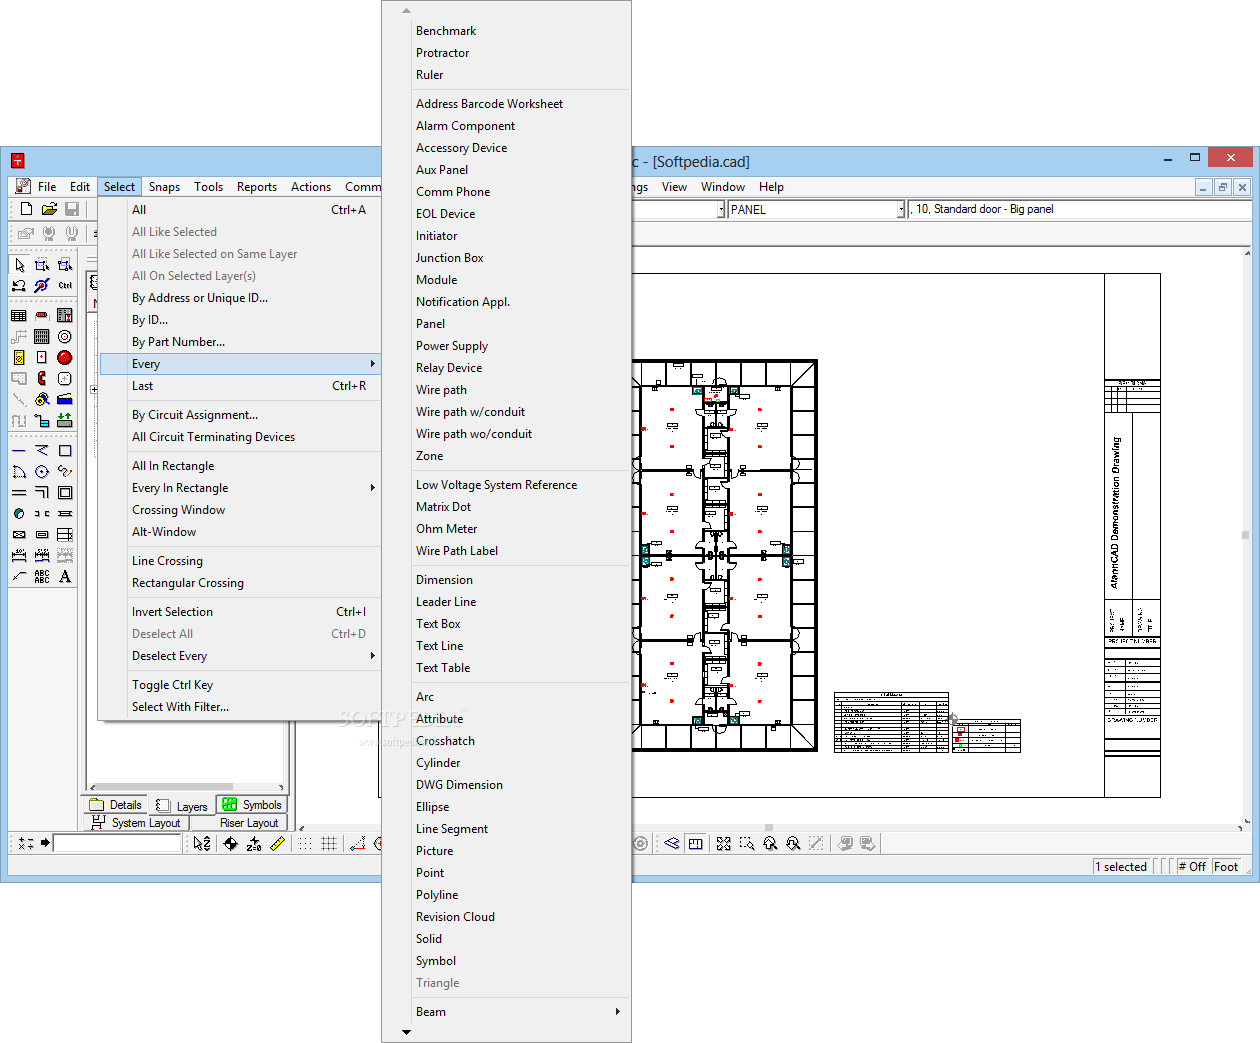Open the File menu
This screenshot has width=1260, height=1043.
point(47,187)
